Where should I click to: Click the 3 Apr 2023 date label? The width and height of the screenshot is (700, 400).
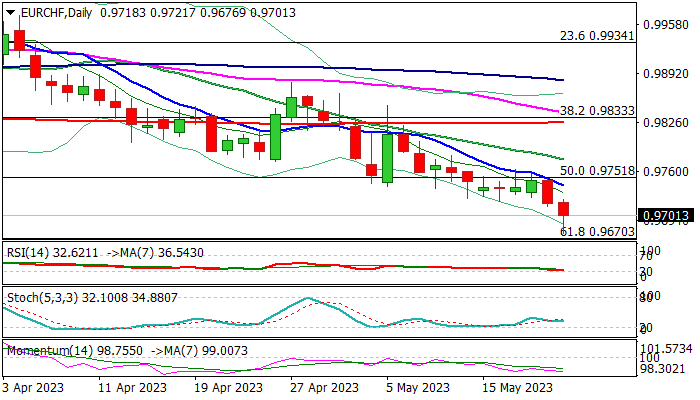pyautogui.click(x=33, y=388)
